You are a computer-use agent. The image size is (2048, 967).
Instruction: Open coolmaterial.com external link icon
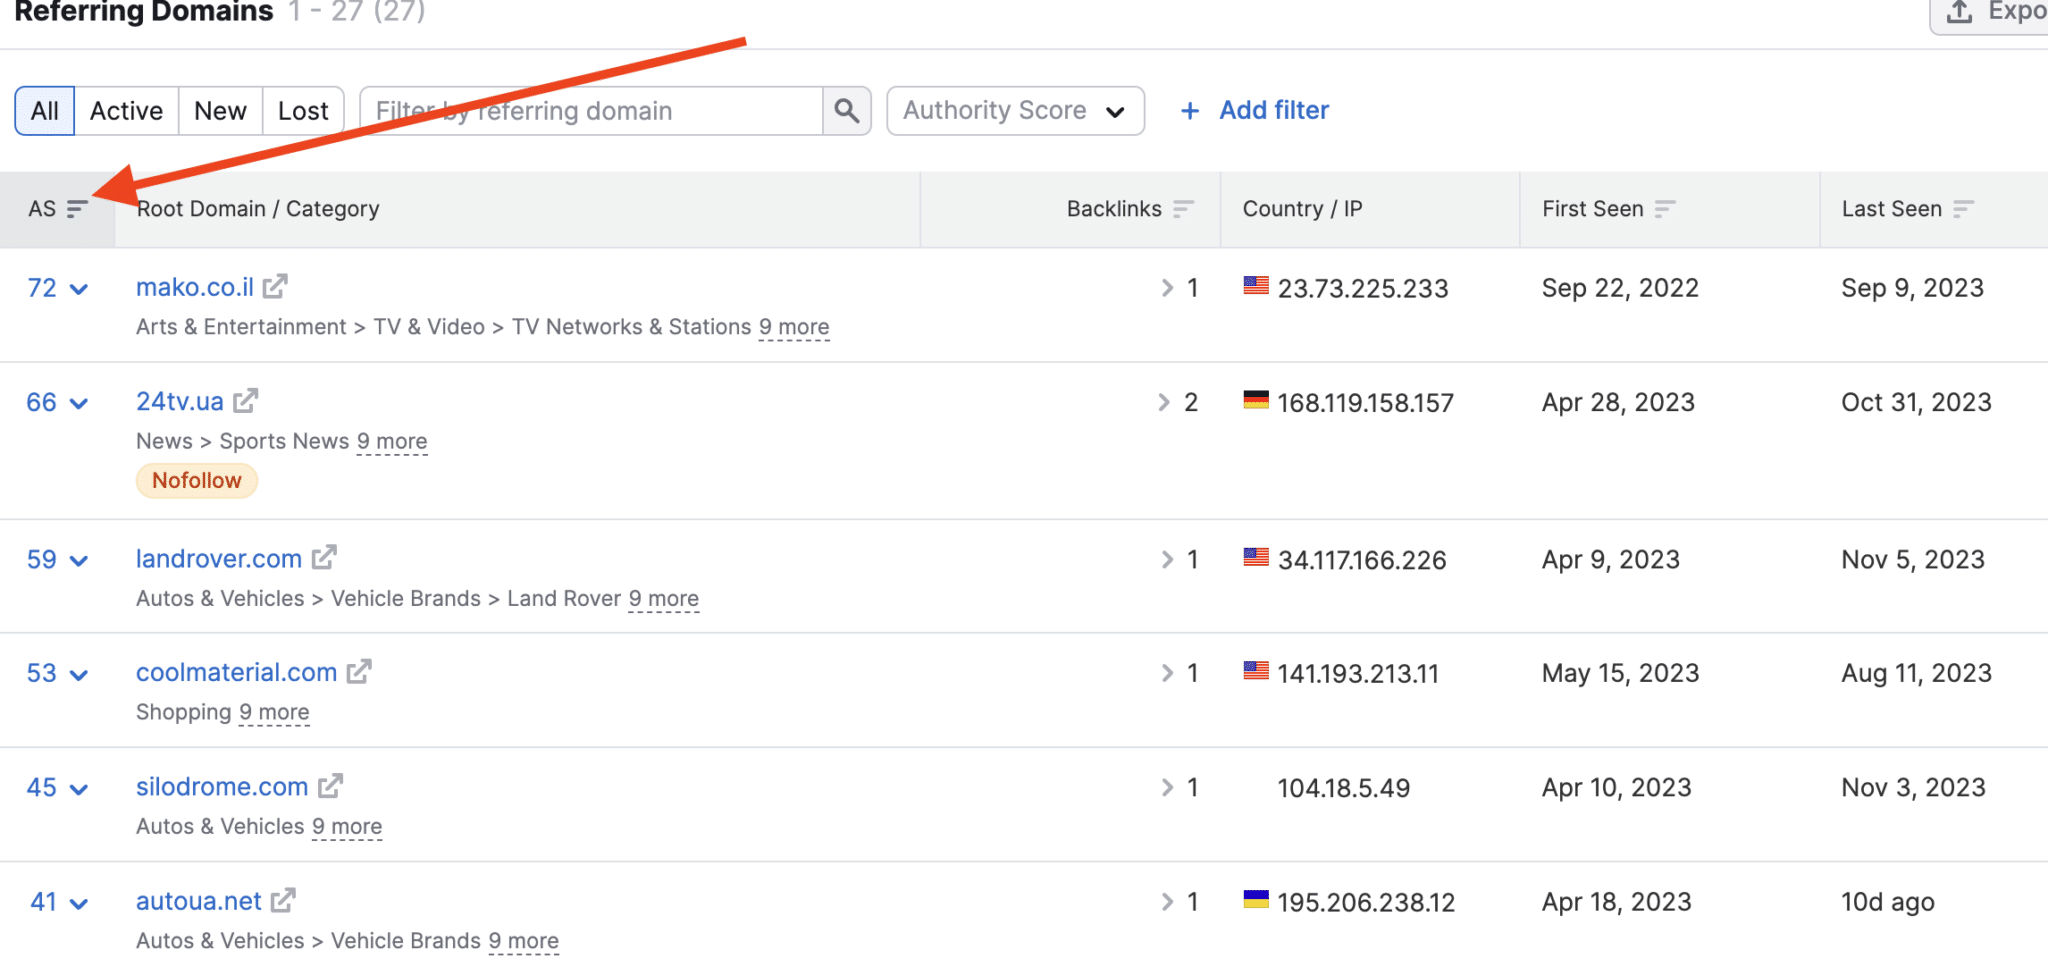coord(359,672)
